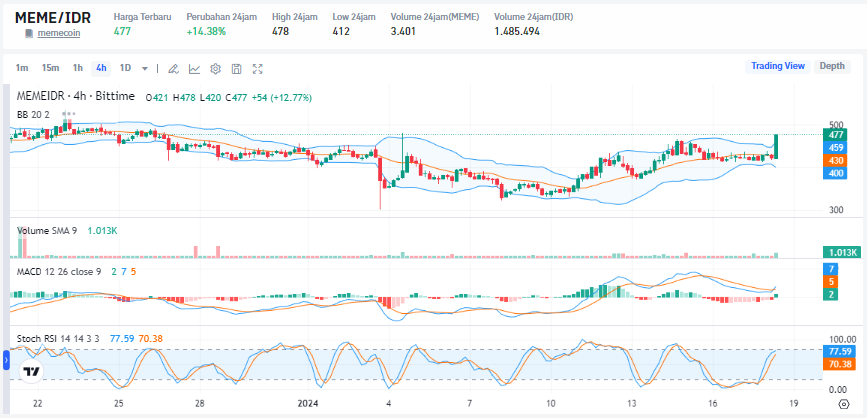The image size is (867, 418).
Task: Switch to Depth chart mode
Action: point(832,66)
